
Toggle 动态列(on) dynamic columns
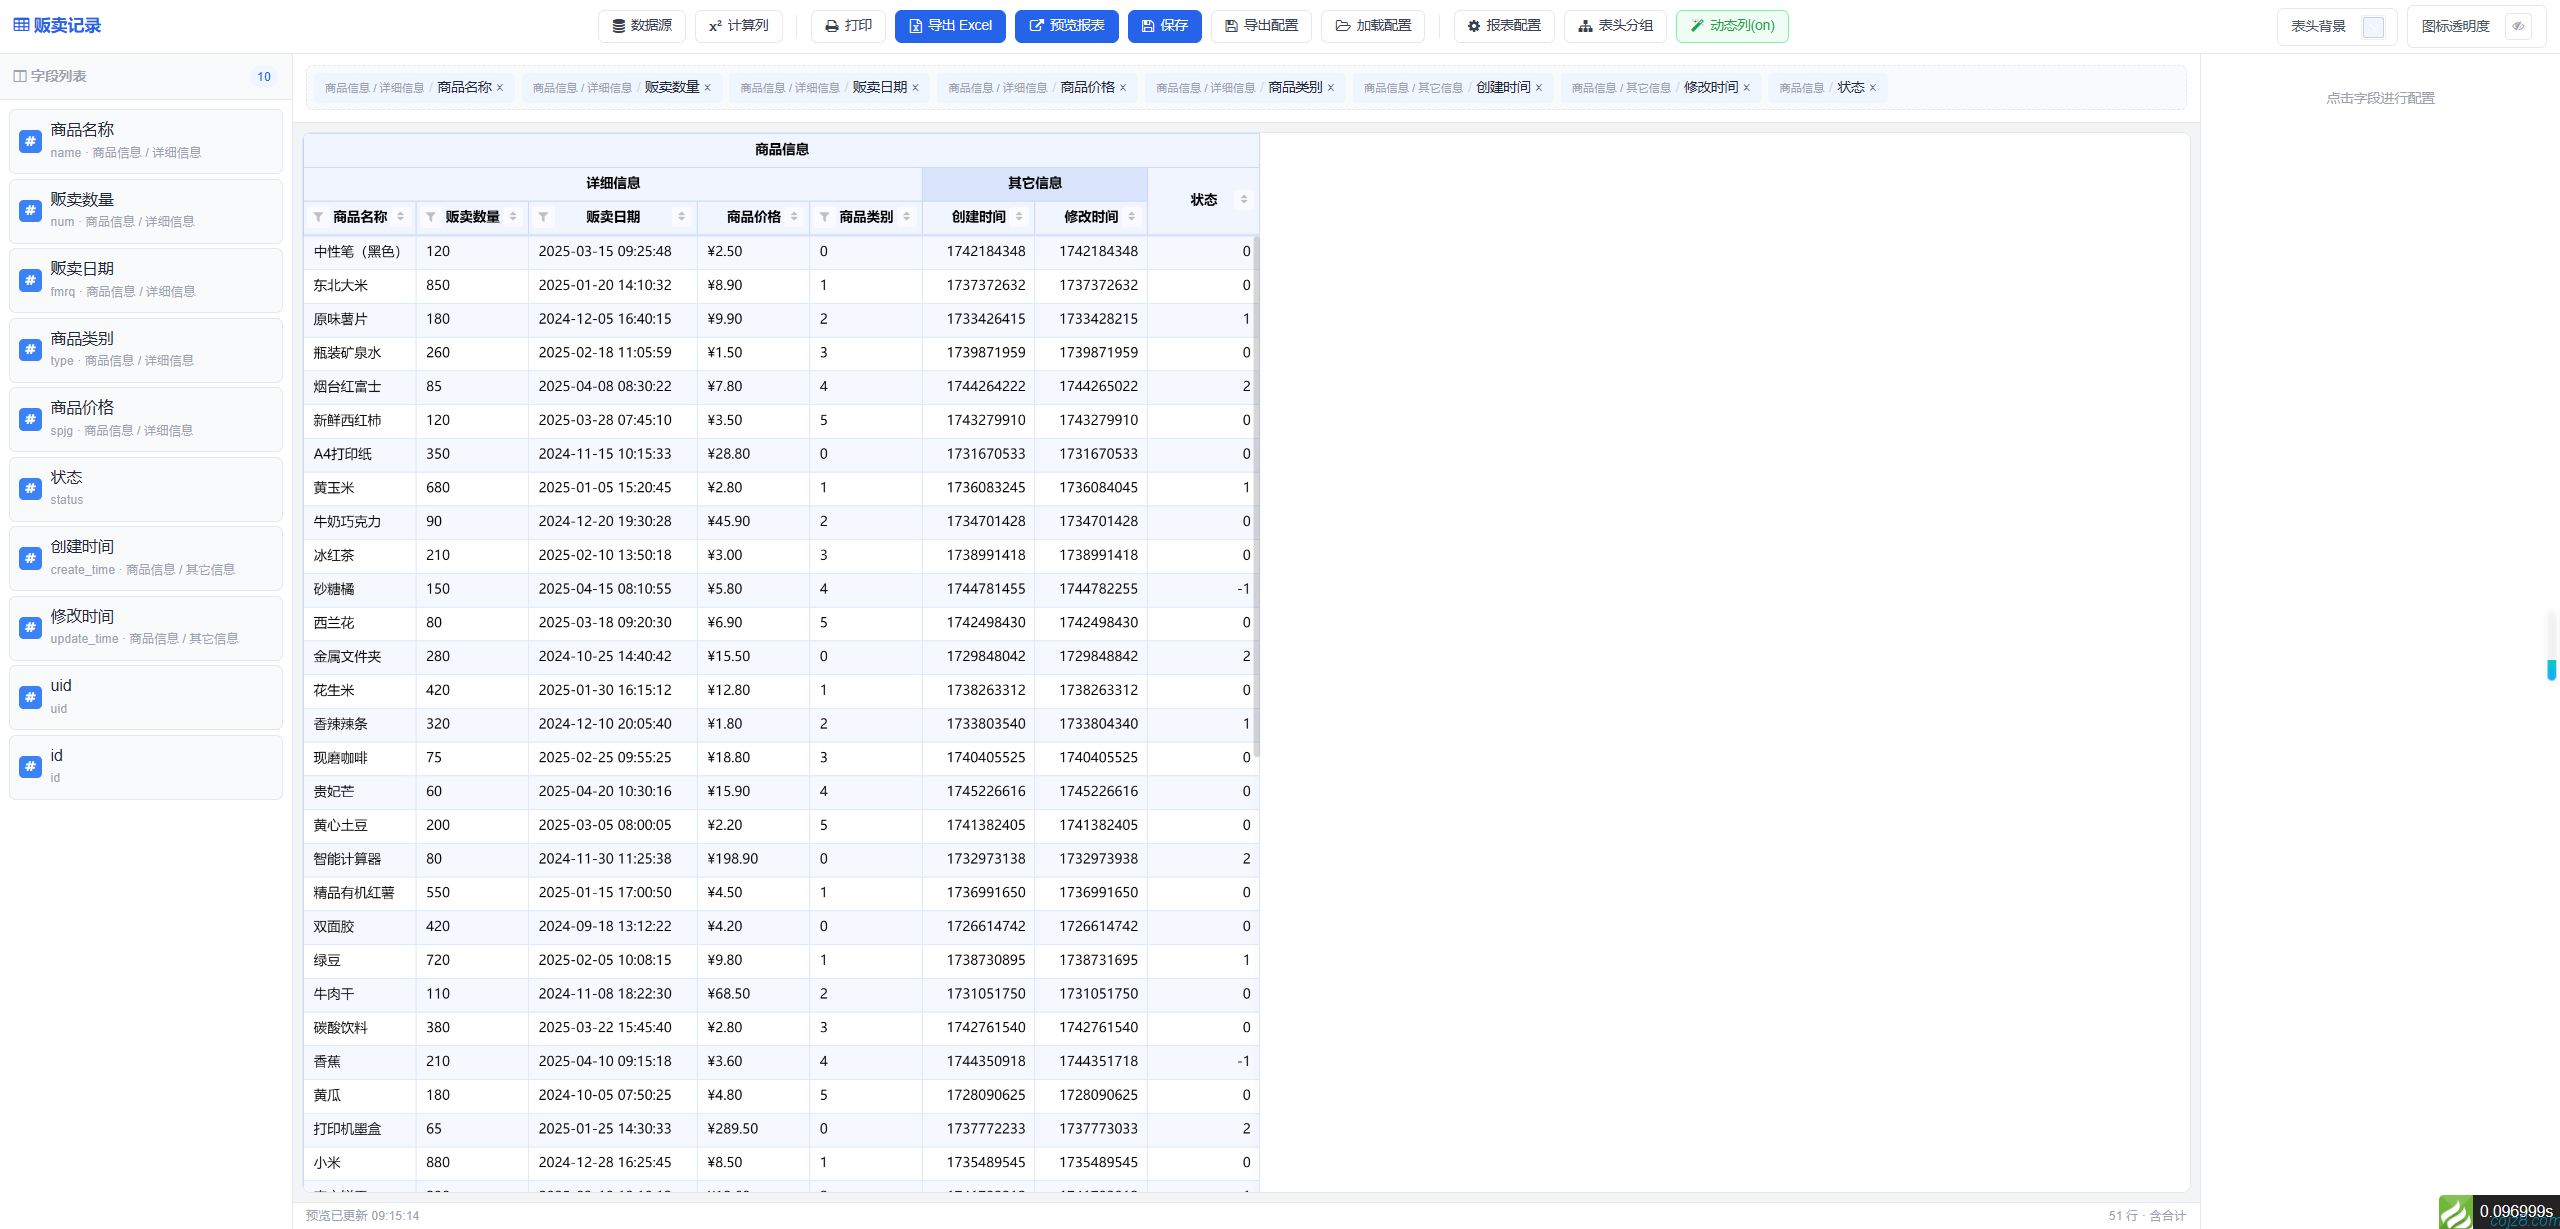coord(1732,26)
